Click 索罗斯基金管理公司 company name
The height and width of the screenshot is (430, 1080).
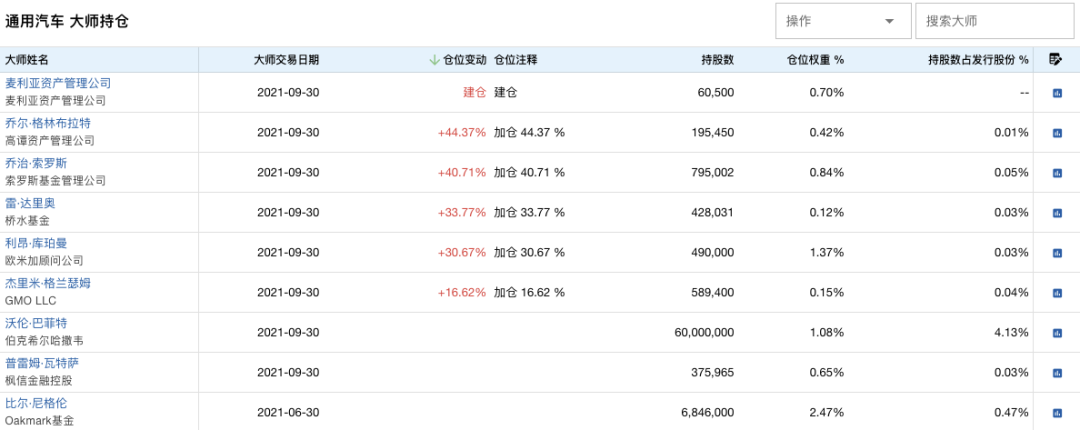click(56, 181)
